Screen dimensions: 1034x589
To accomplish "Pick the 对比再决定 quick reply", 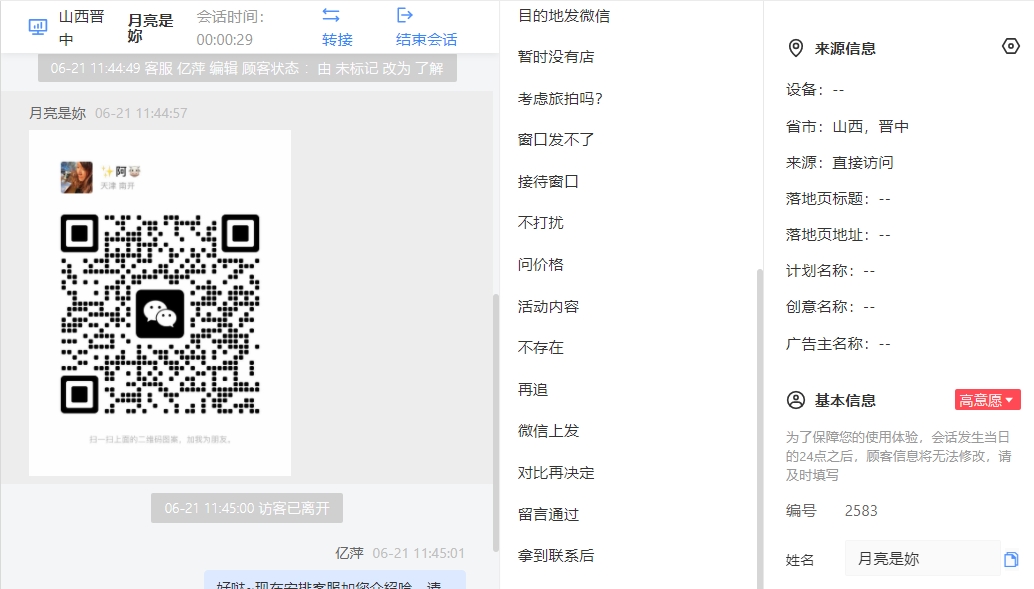I will point(556,473).
